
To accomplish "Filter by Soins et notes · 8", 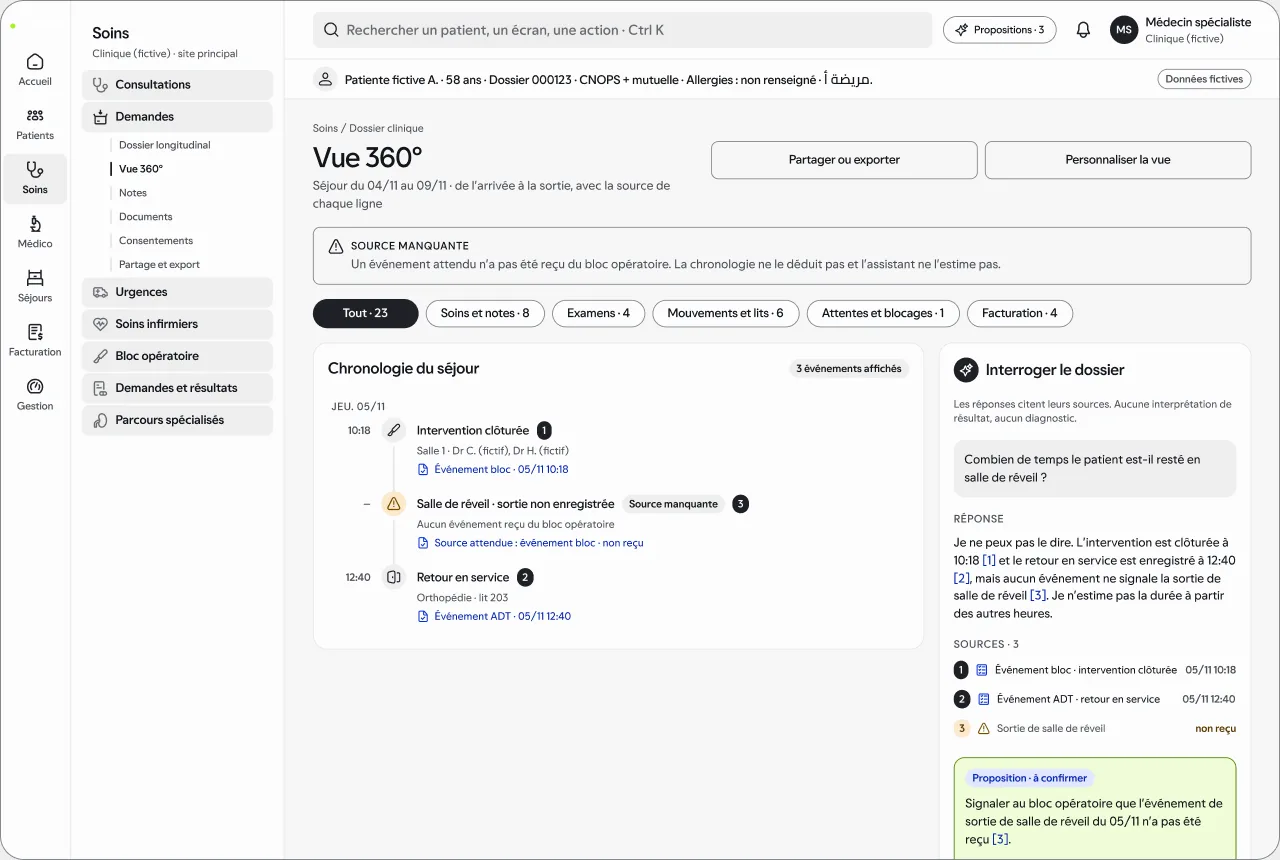I will 485,314.
